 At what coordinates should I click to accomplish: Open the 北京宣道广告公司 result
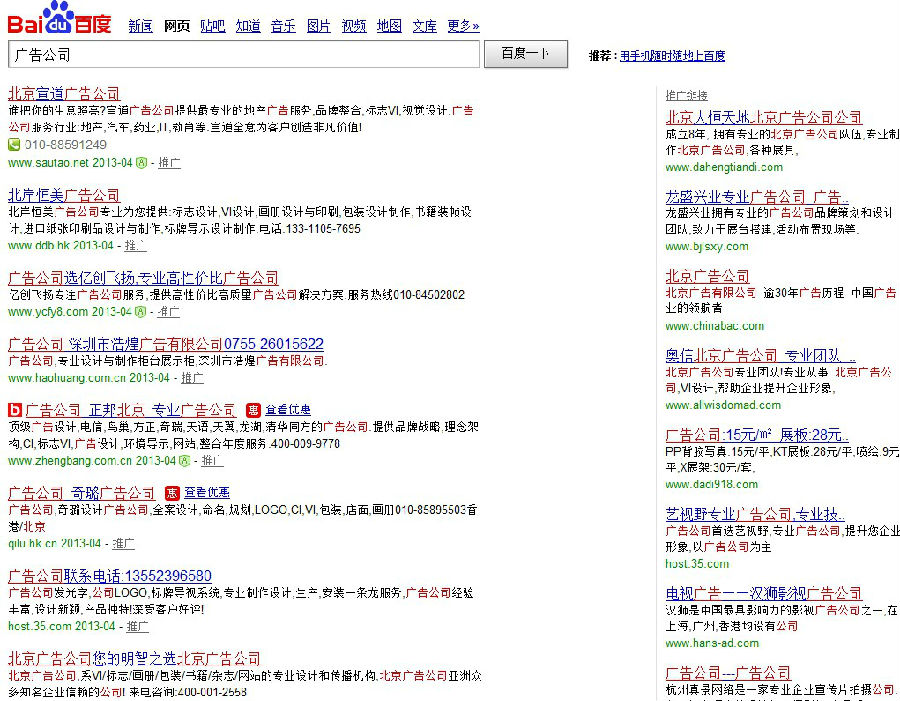[x=64, y=94]
